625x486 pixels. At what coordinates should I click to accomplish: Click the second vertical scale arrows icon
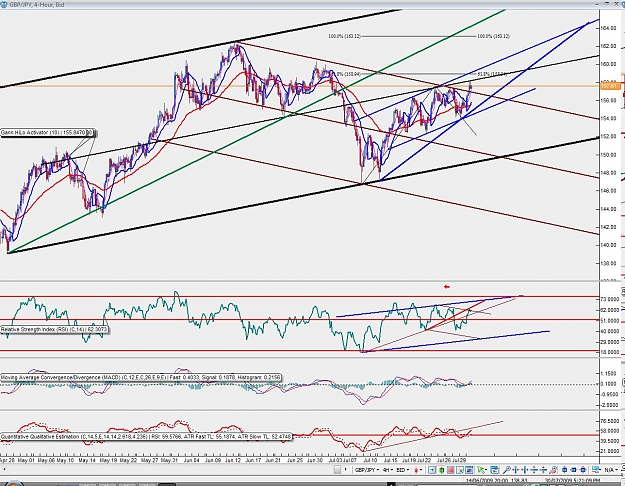[544, 470]
